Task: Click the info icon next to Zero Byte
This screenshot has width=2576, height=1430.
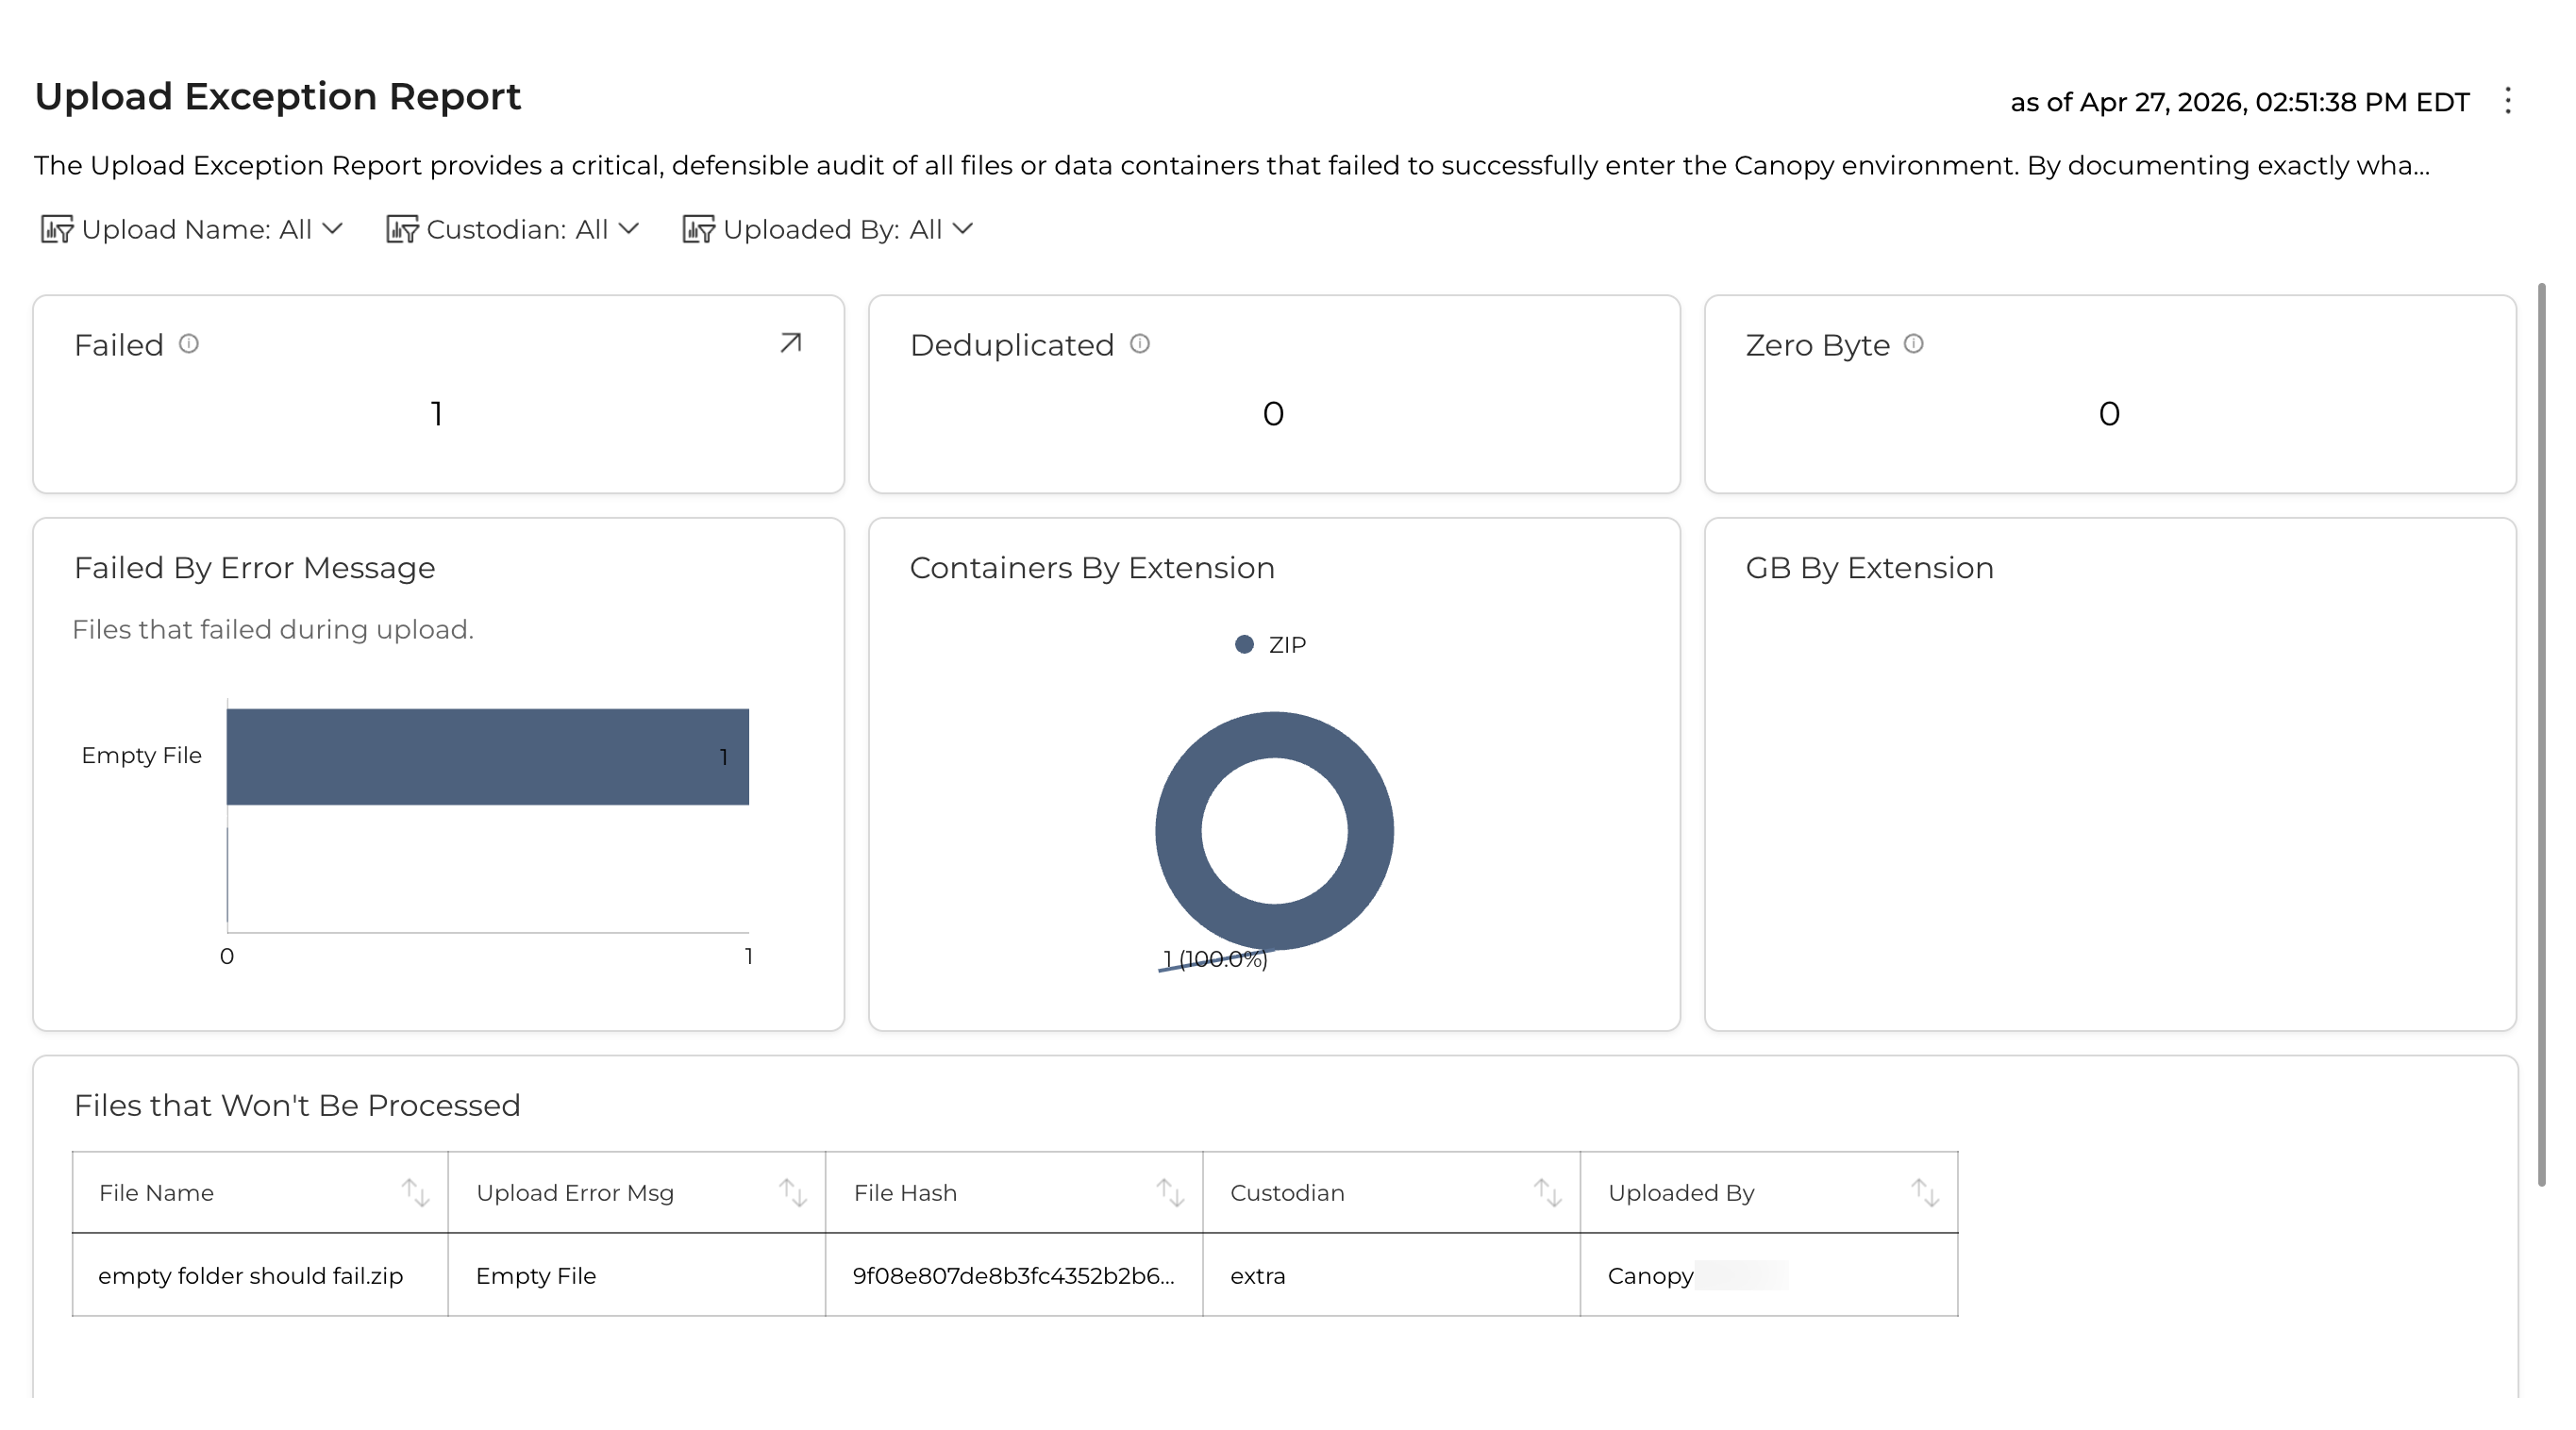Action: pos(1915,344)
